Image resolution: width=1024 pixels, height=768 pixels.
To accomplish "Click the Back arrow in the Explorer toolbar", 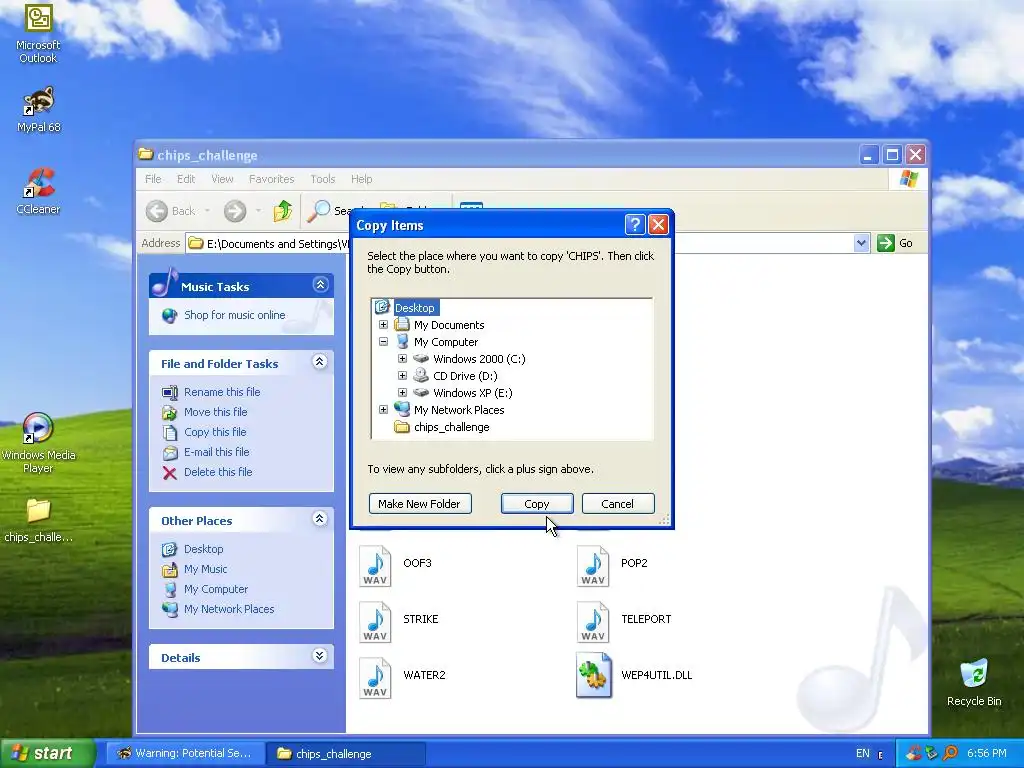I will pos(157,211).
